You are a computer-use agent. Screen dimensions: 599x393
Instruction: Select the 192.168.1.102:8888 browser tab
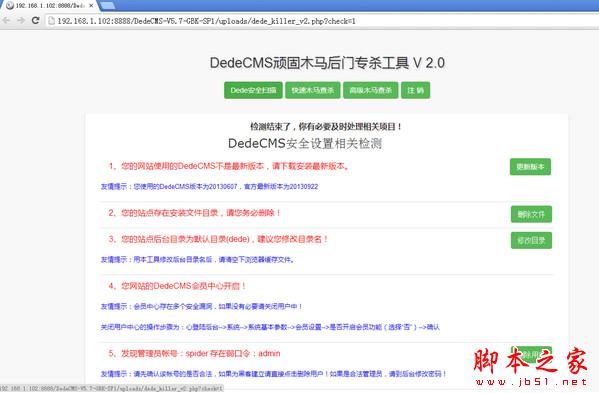(x=49, y=6)
